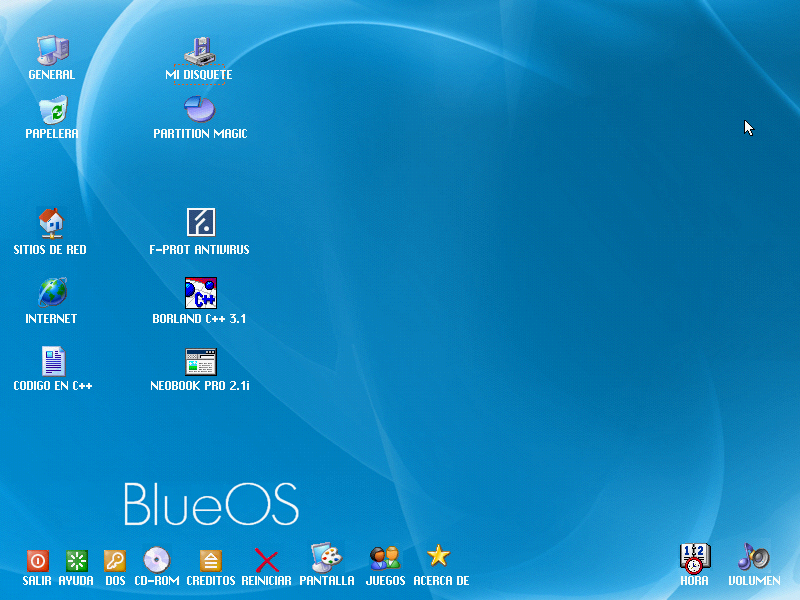Click the PANTALLA text label
800x600 pixels.
click(x=327, y=581)
